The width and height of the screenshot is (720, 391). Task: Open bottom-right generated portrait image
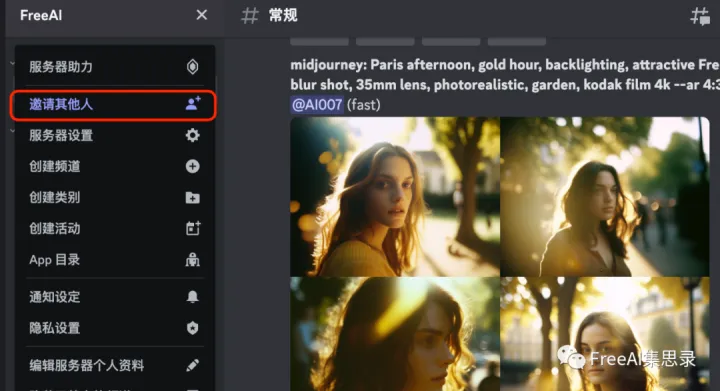coord(605,334)
